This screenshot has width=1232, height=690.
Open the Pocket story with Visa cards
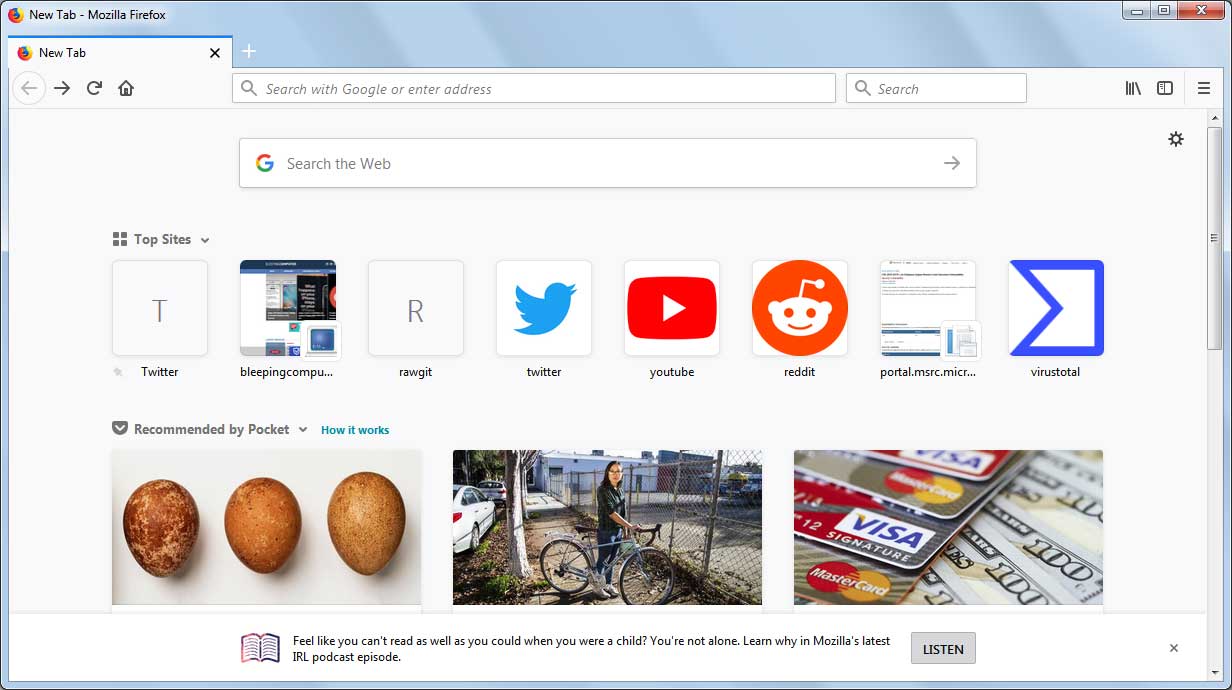click(948, 528)
